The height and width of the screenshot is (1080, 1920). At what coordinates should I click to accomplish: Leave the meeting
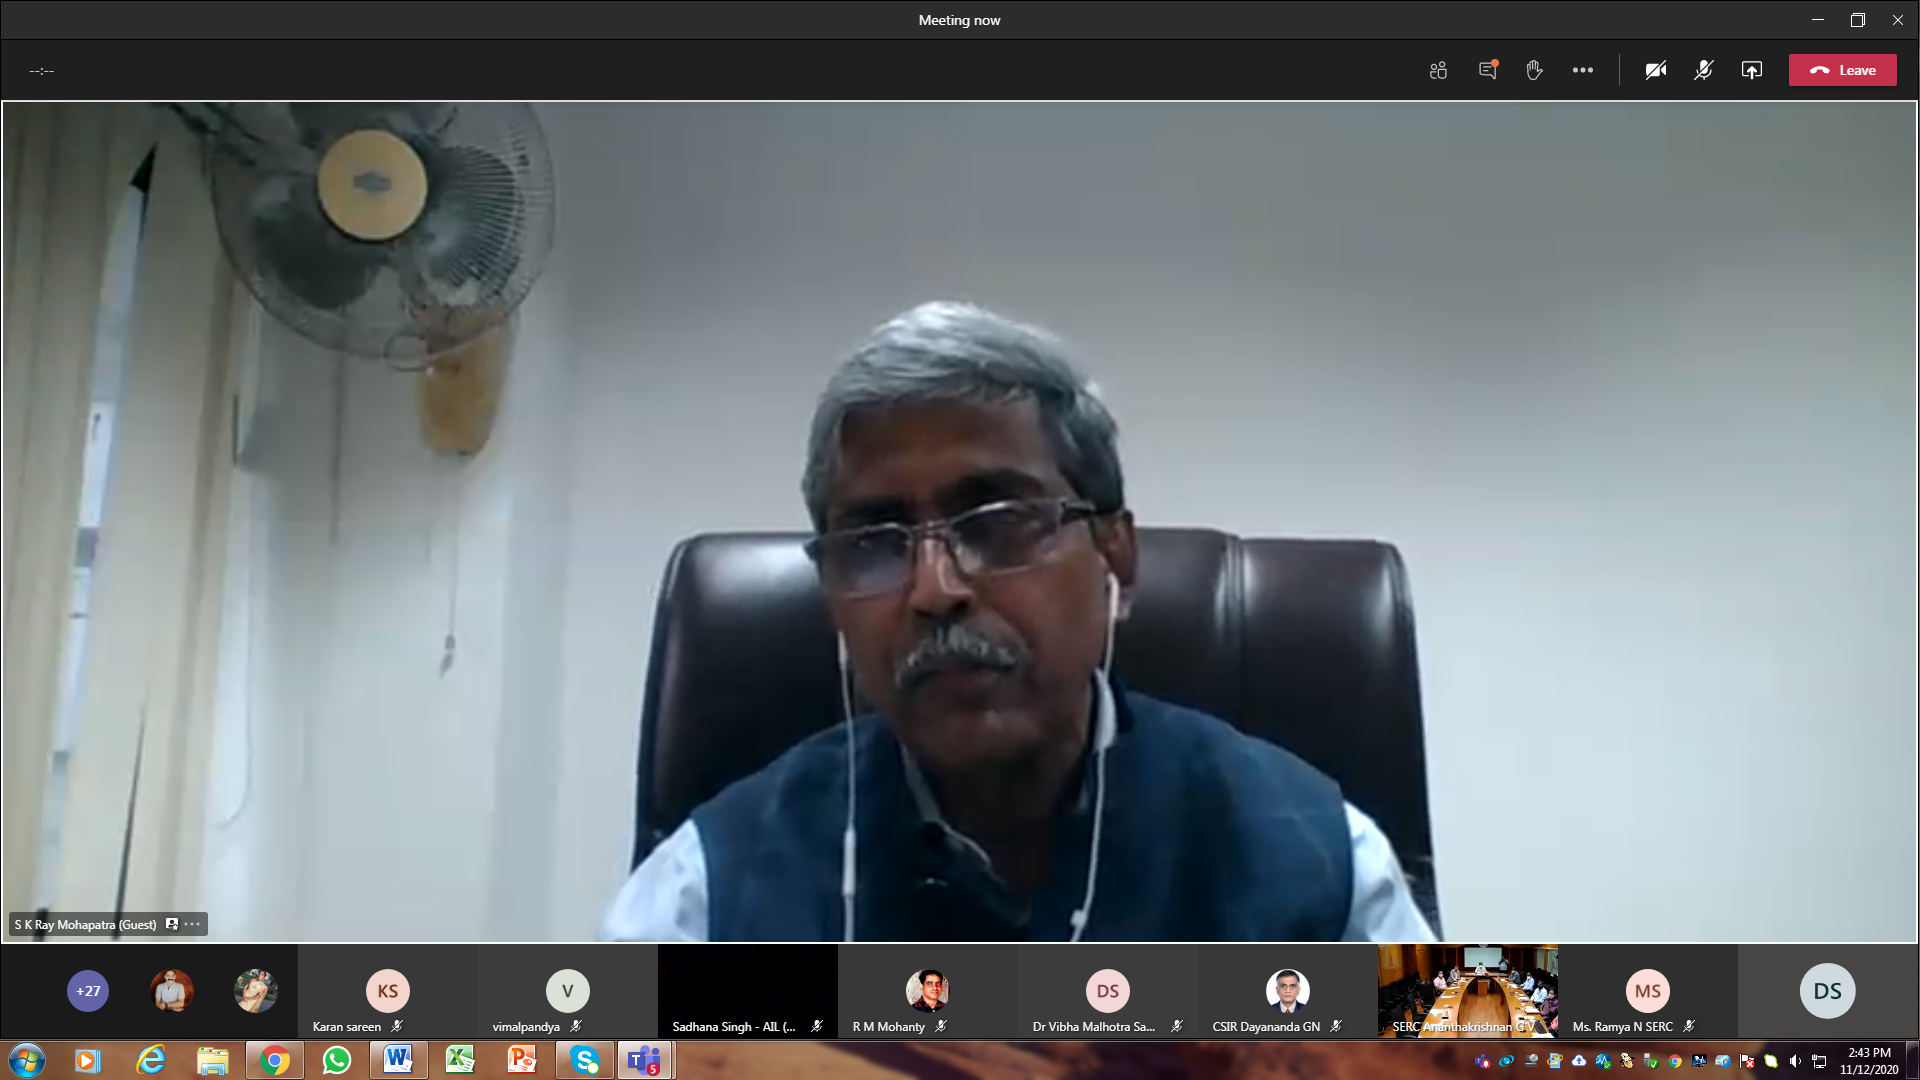[1842, 70]
